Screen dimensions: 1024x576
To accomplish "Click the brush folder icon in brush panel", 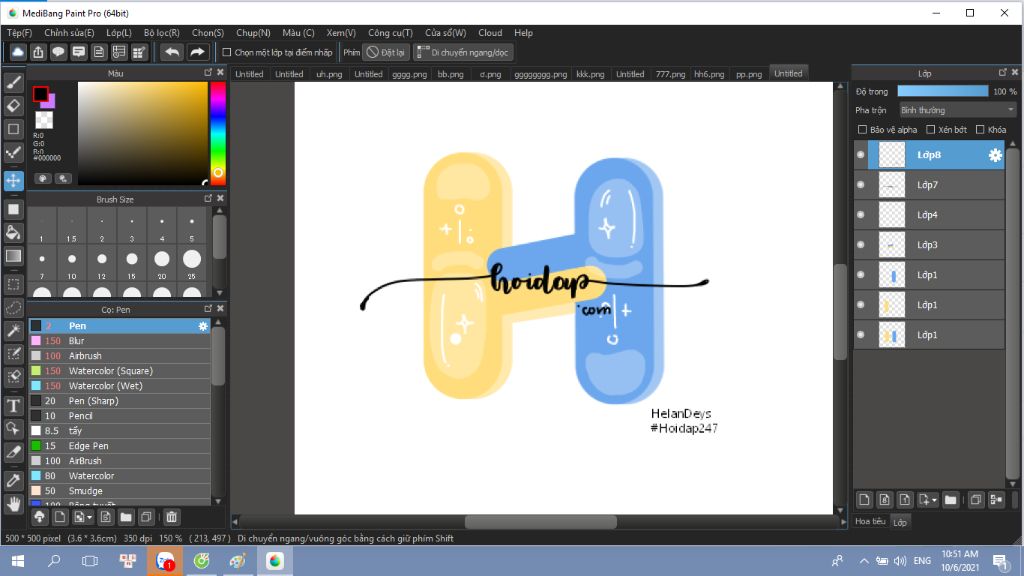I will click(x=126, y=517).
